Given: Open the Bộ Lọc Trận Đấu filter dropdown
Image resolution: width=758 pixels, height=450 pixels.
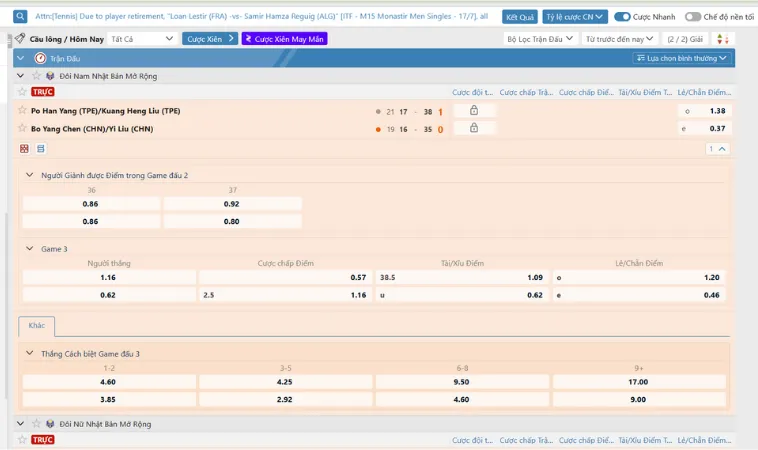Looking at the screenshot, I should 540,38.
